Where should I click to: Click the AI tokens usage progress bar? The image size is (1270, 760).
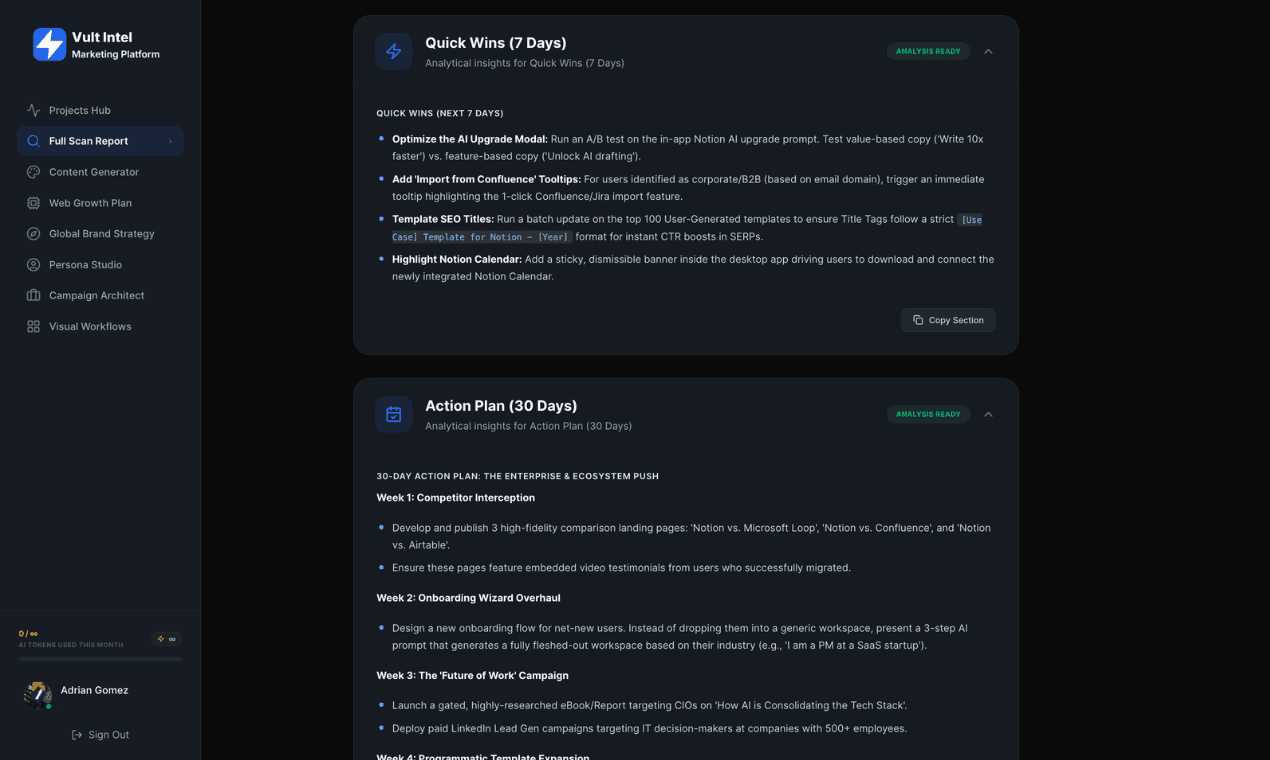tap(99, 657)
